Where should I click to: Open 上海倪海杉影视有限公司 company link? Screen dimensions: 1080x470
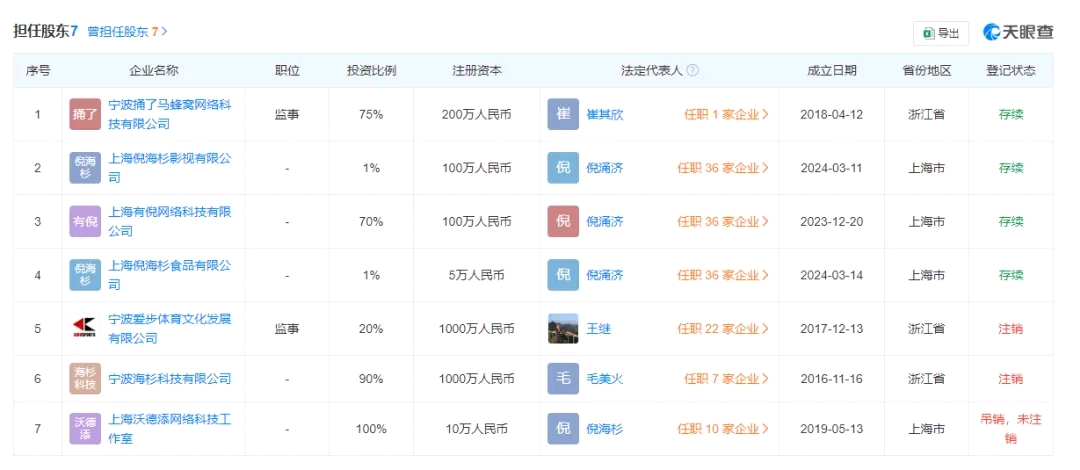tap(169, 167)
